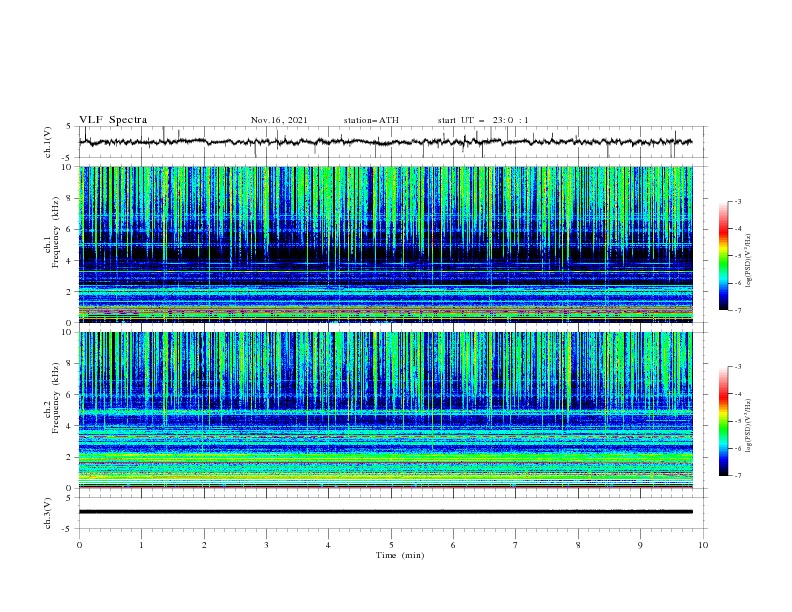Click the ch.2 "Frequency (kHz)" axis label
Viewport: 792px width, 612px height.
click(56, 398)
